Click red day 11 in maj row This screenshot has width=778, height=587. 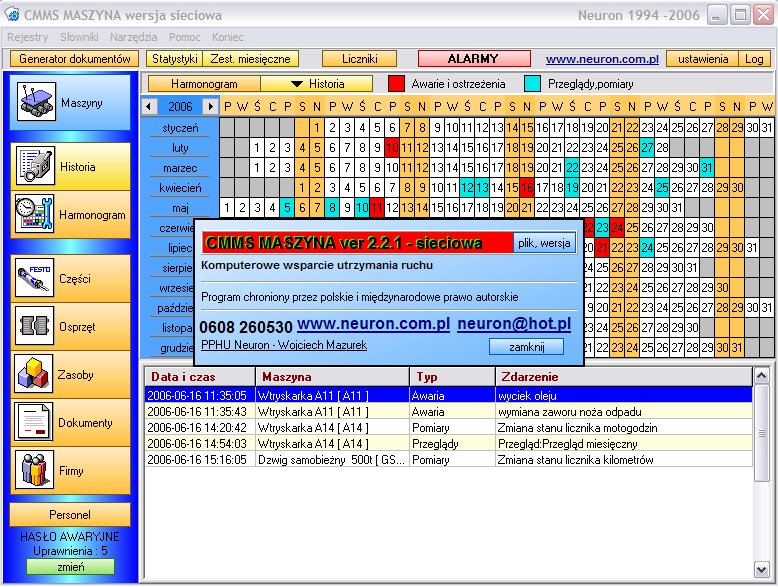tap(377, 207)
